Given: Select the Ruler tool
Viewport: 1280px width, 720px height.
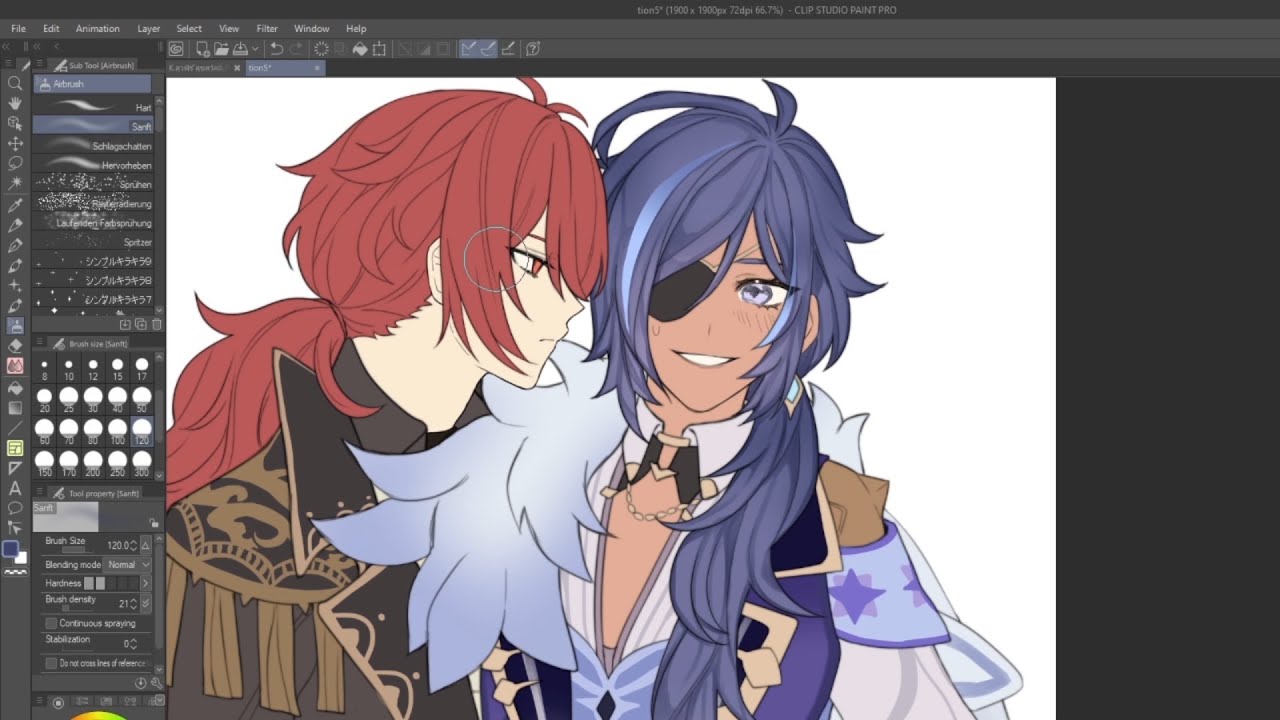Looking at the screenshot, I should coord(15,468).
